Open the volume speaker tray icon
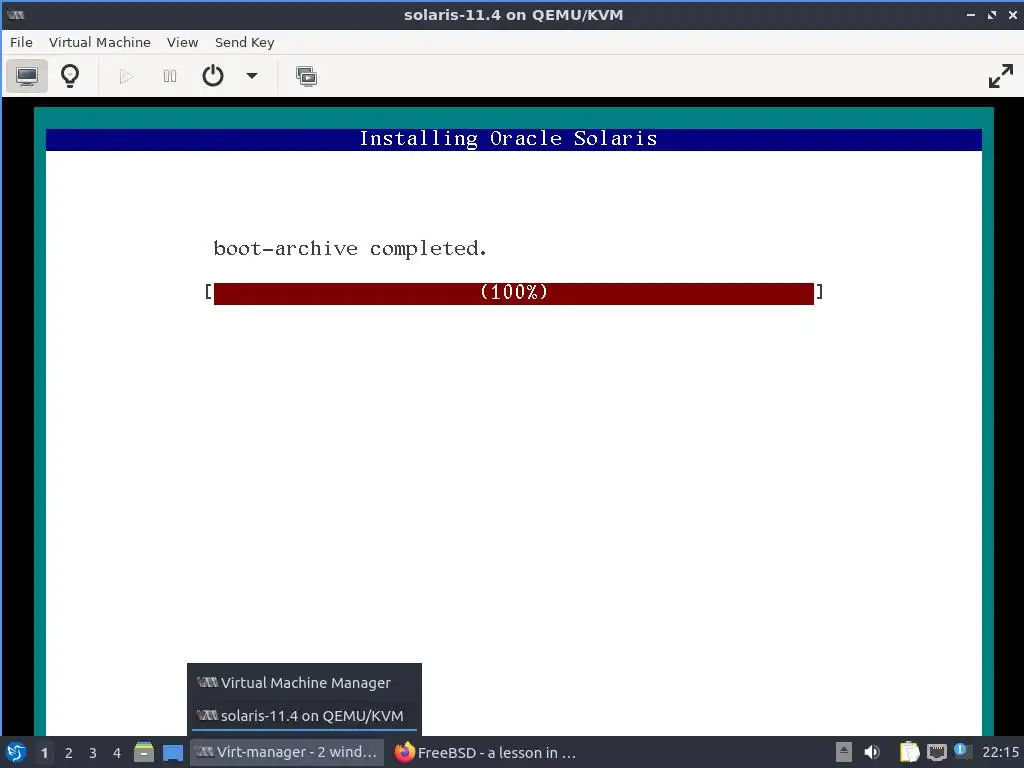Image resolution: width=1024 pixels, height=768 pixels. (872, 752)
